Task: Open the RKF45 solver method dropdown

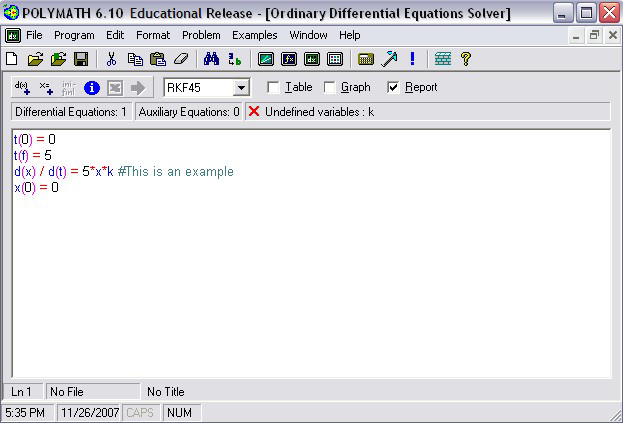Action: (240, 88)
